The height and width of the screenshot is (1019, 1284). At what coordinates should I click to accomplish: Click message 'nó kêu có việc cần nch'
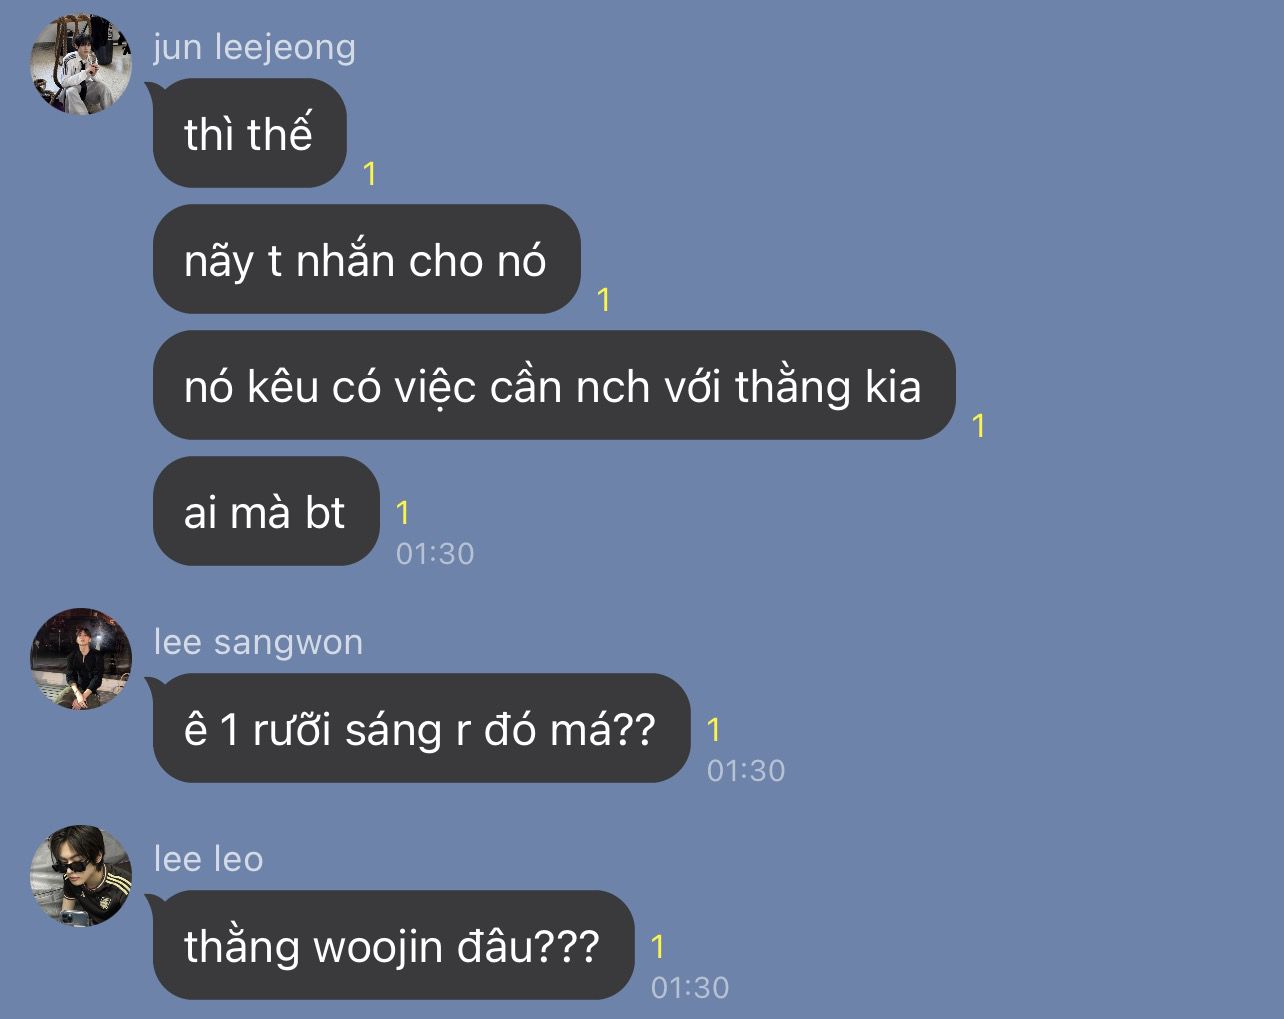[554, 385]
